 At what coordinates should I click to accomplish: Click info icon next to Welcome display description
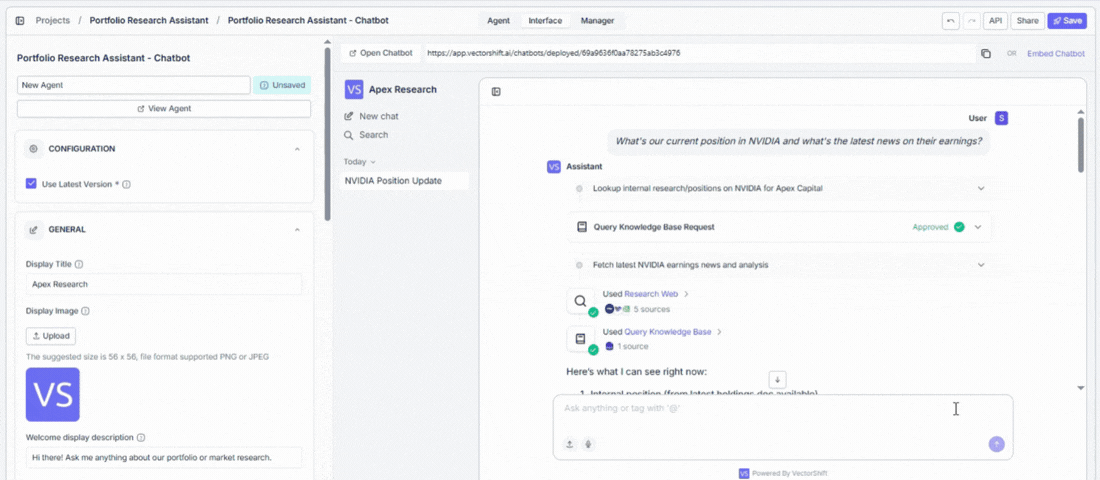click(140, 437)
